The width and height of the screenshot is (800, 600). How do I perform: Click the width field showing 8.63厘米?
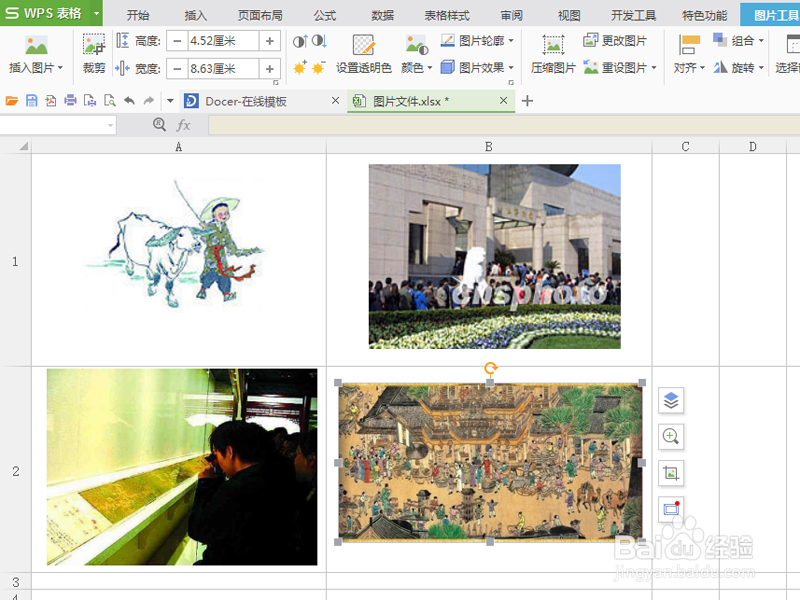(x=223, y=68)
